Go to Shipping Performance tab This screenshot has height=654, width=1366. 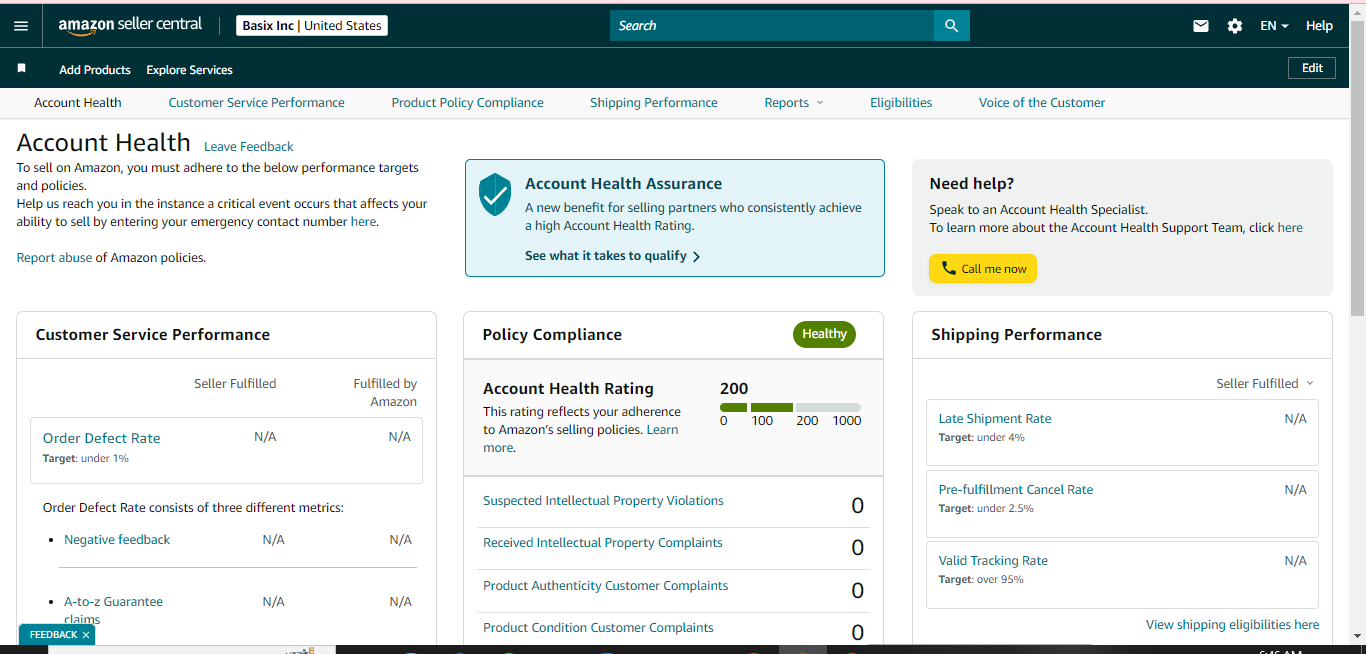(x=654, y=102)
